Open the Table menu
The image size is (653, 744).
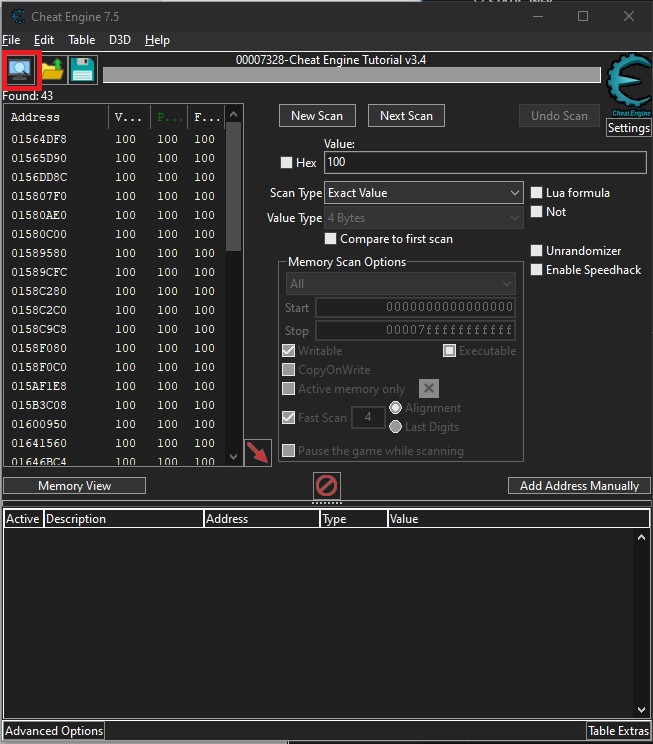[x=82, y=40]
